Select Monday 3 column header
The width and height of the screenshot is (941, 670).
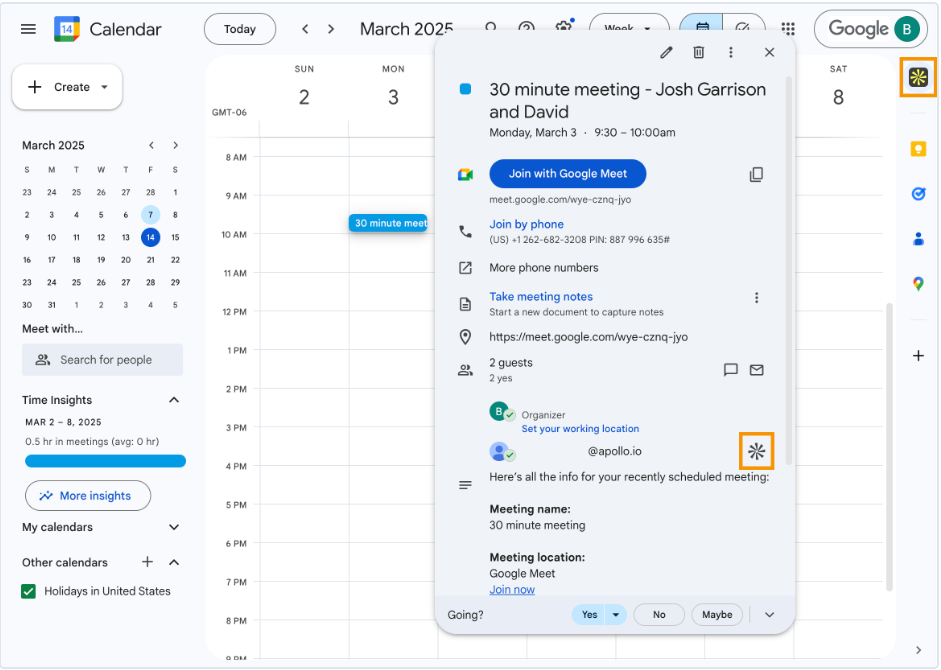click(x=393, y=87)
